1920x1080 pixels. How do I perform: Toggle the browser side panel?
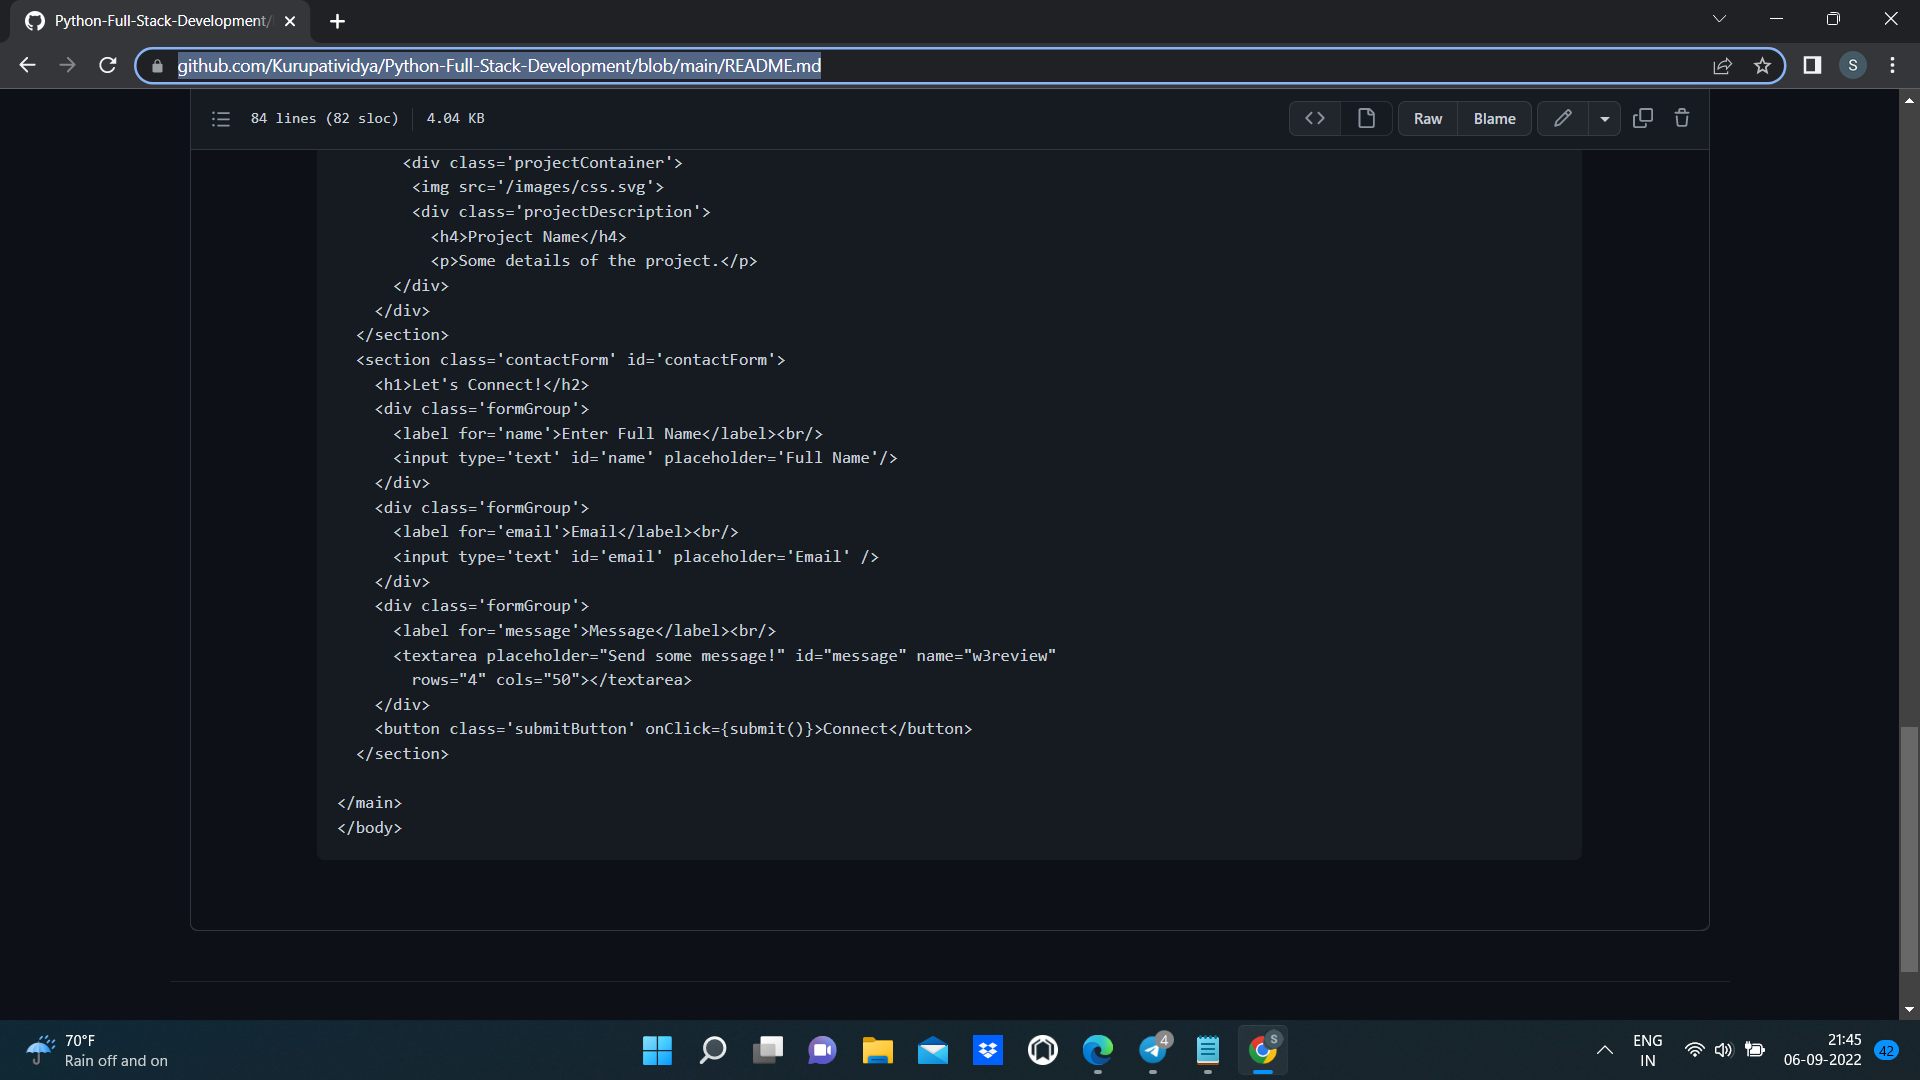(x=1812, y=66)
